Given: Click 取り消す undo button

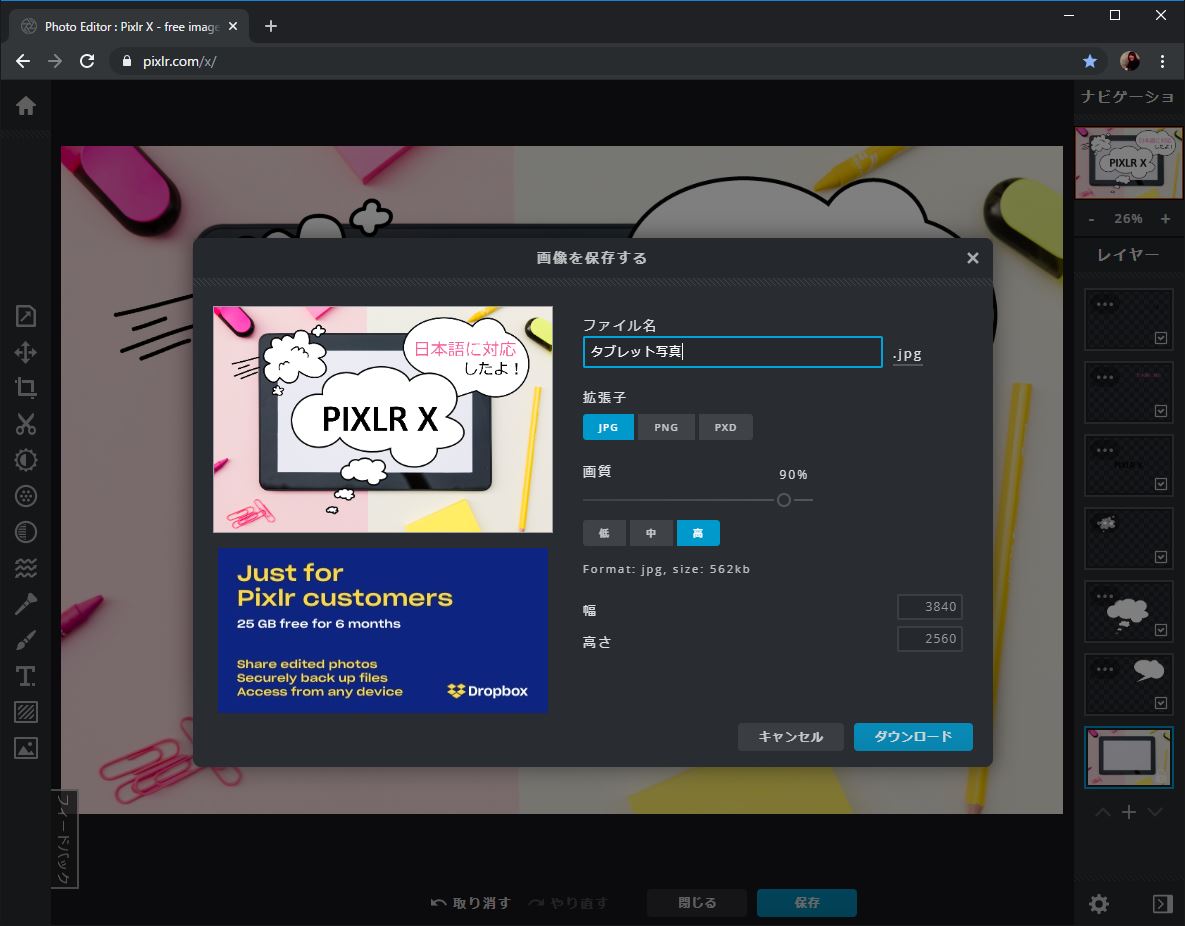Looking at the screenshot, I should pyautogui.click(x=470, y=903).
